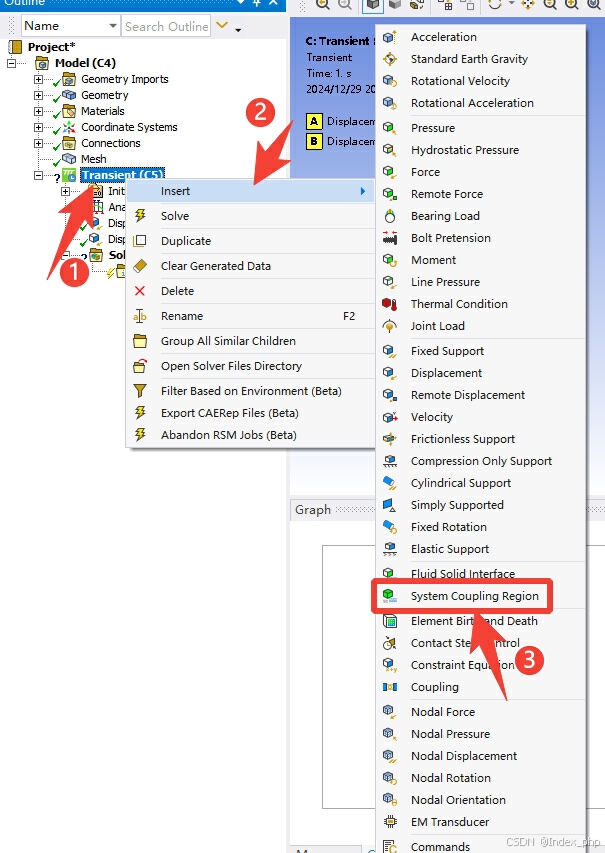605x853 pixels.
Task: Click the EM Transducer icon
Action: tap(390, 822)
